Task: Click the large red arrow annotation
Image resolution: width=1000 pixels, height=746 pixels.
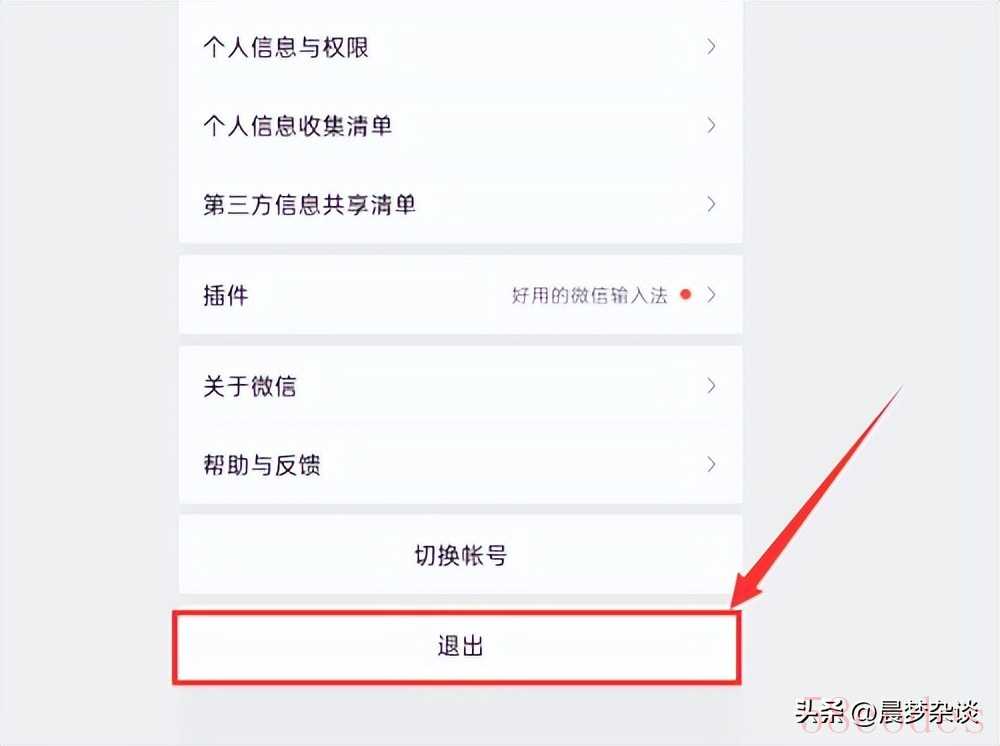Action: [x=816, y=497]
